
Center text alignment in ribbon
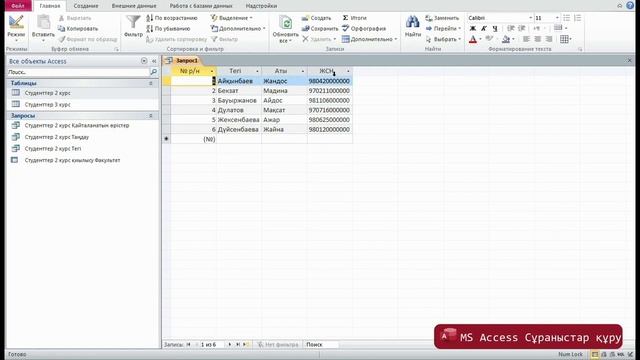(x=538, y=39)
